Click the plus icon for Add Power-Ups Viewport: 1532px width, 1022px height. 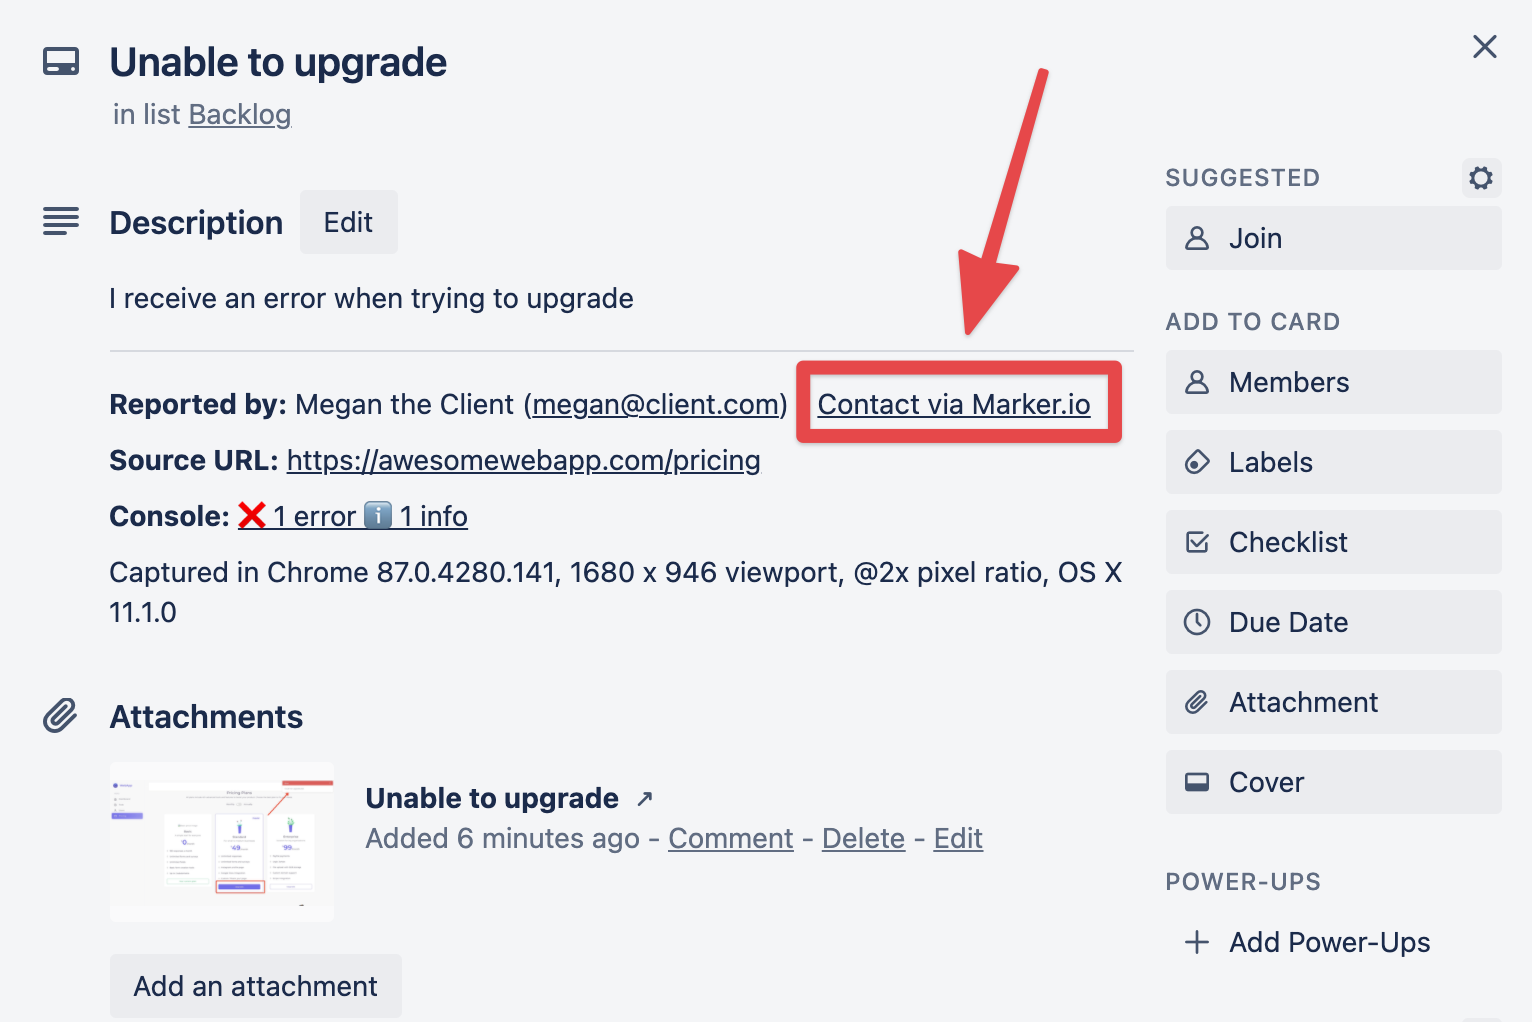click(x=1197, y=942)
